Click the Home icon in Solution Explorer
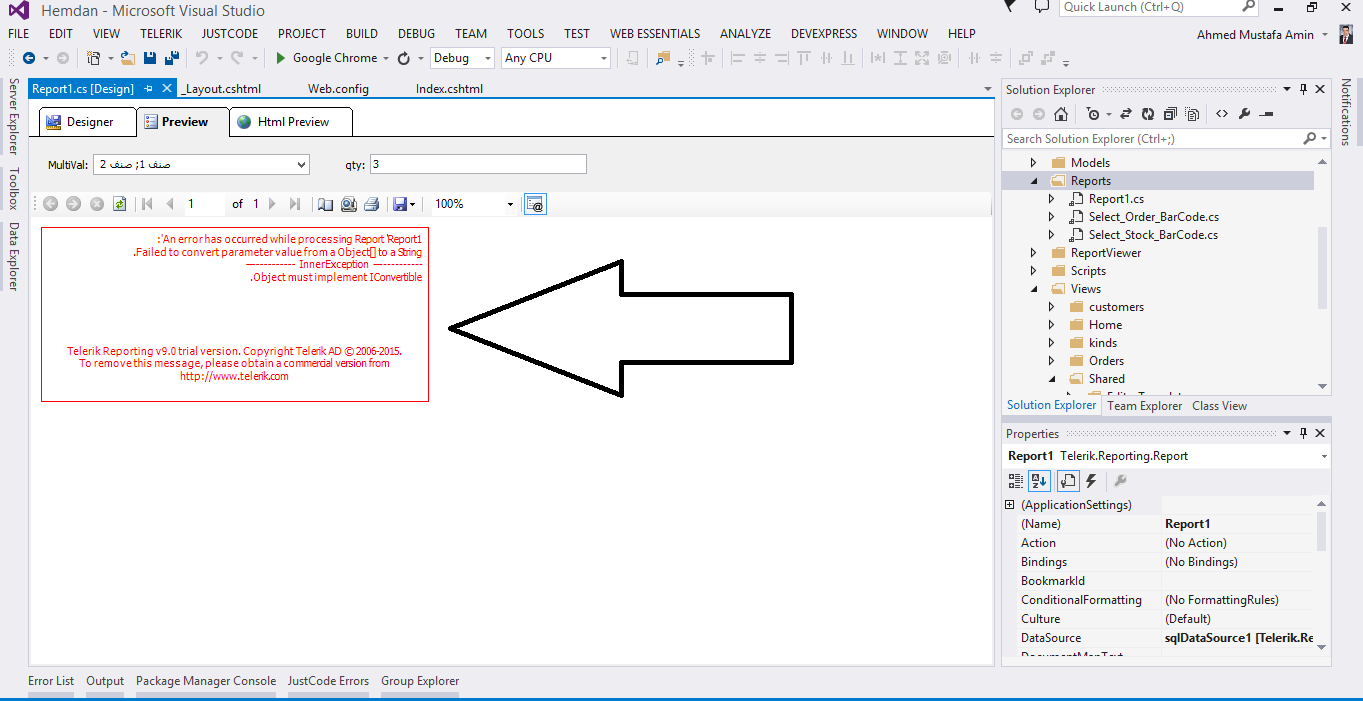Screen dimensions: 1363x701 (x=1061, y=114)
